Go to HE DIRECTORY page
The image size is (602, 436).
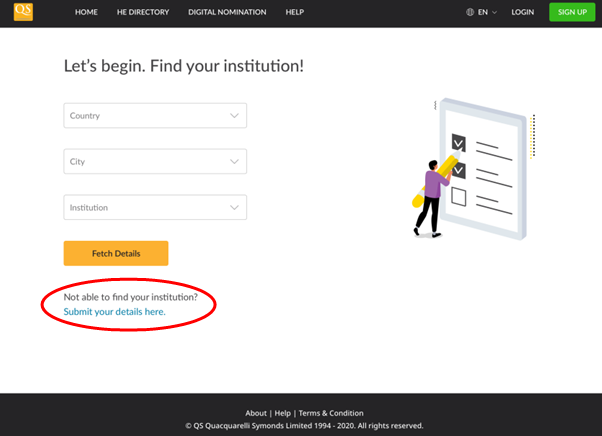142,12
